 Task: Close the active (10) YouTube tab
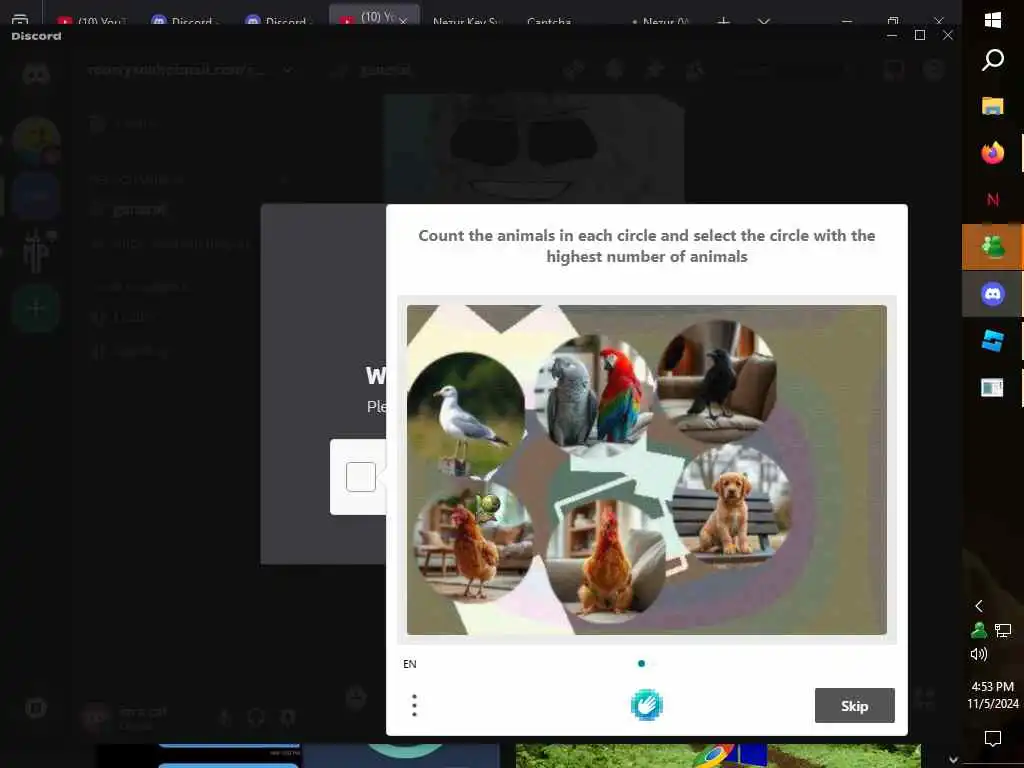point(403,22)
